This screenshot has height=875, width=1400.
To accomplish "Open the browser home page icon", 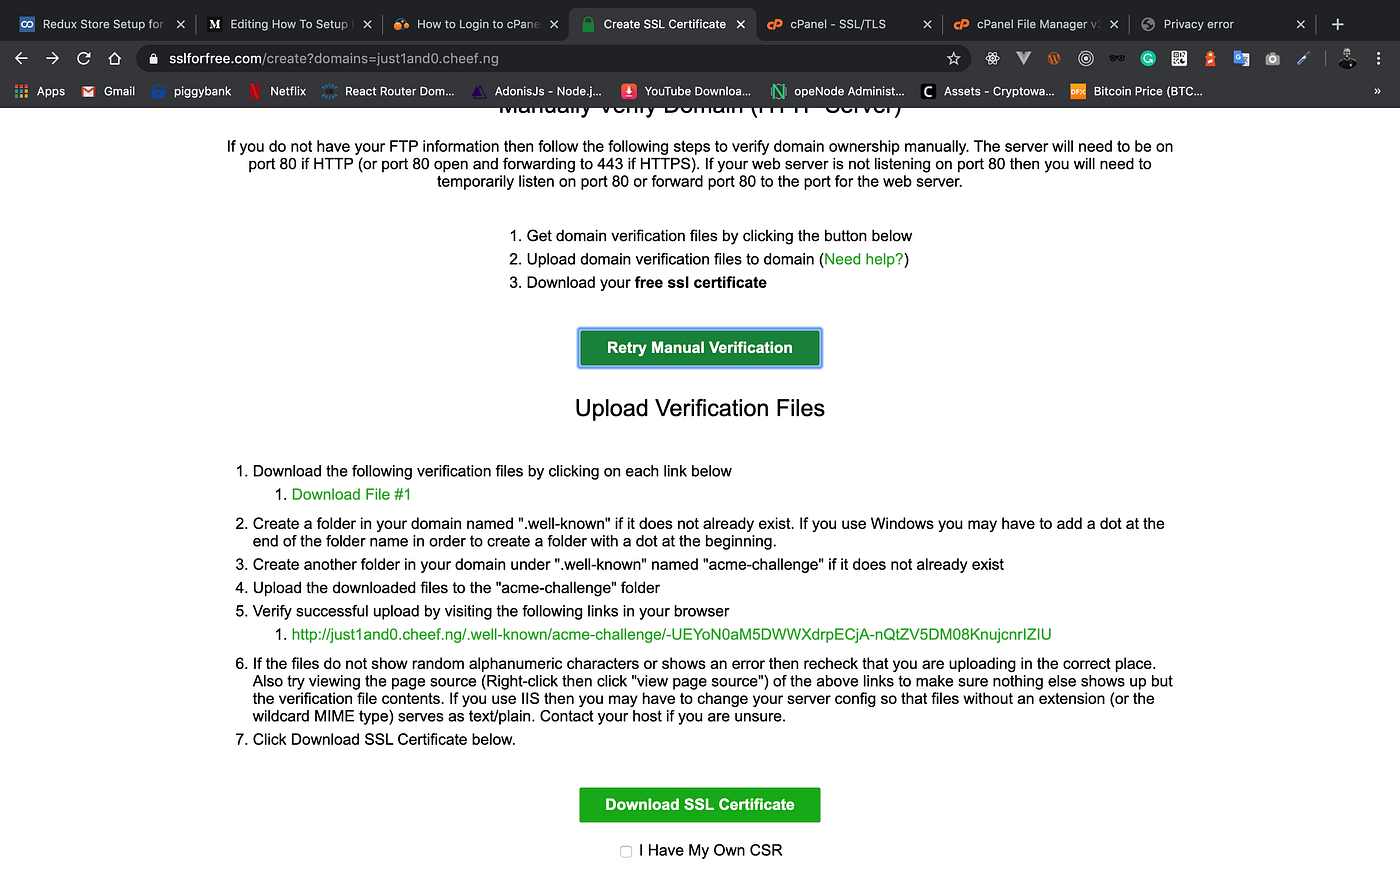I will click(115, 58).
